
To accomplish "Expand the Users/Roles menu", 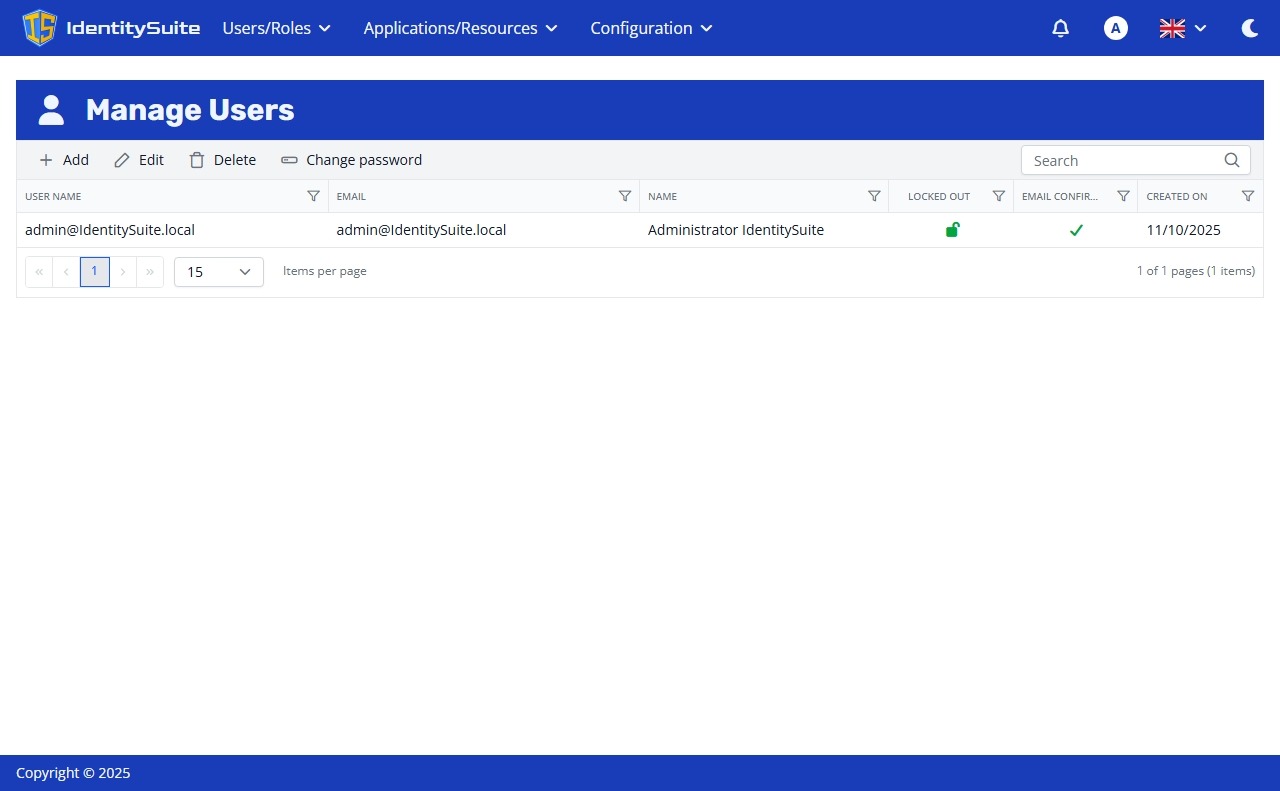I will [x=276, y=28].
